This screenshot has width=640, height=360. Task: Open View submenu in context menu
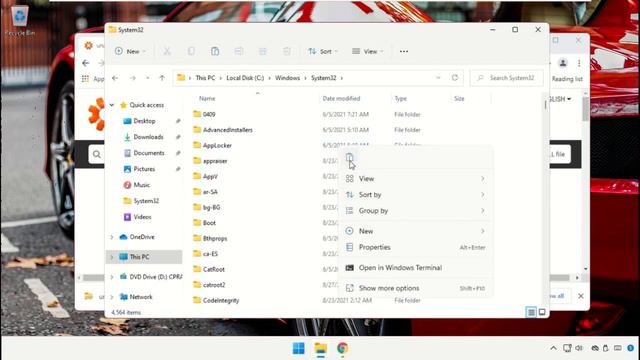(x=416, y=178)
